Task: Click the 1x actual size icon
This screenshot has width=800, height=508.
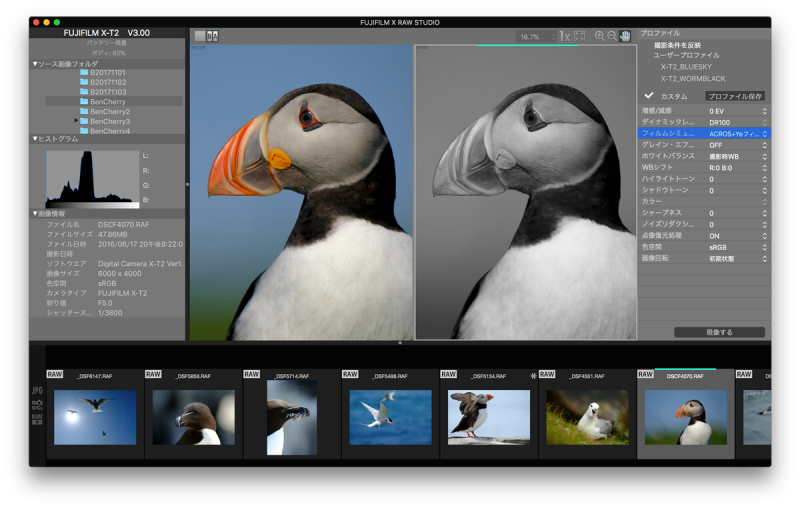Action: pyautogui.click(x=565, y=36)
